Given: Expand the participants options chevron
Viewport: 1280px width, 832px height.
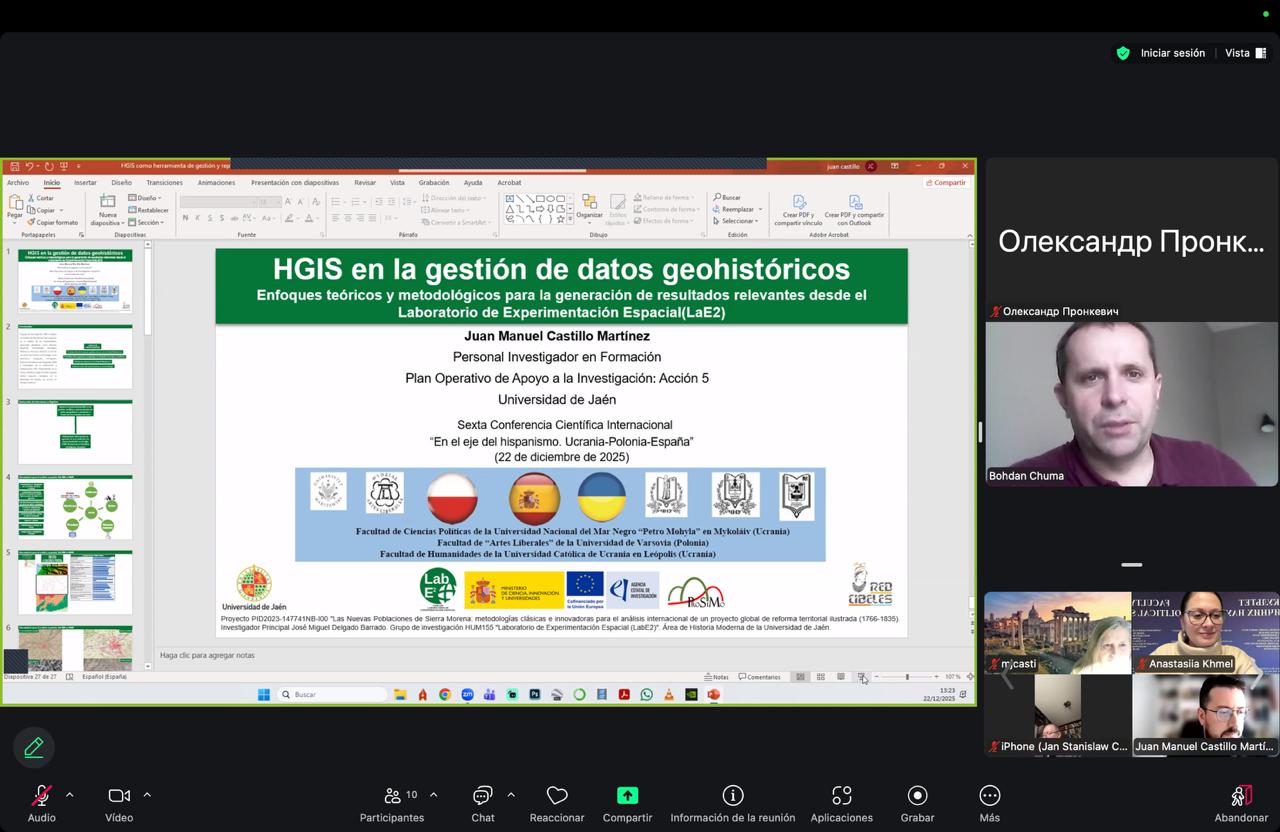Looking at the screenshot, I should point(433,795).
